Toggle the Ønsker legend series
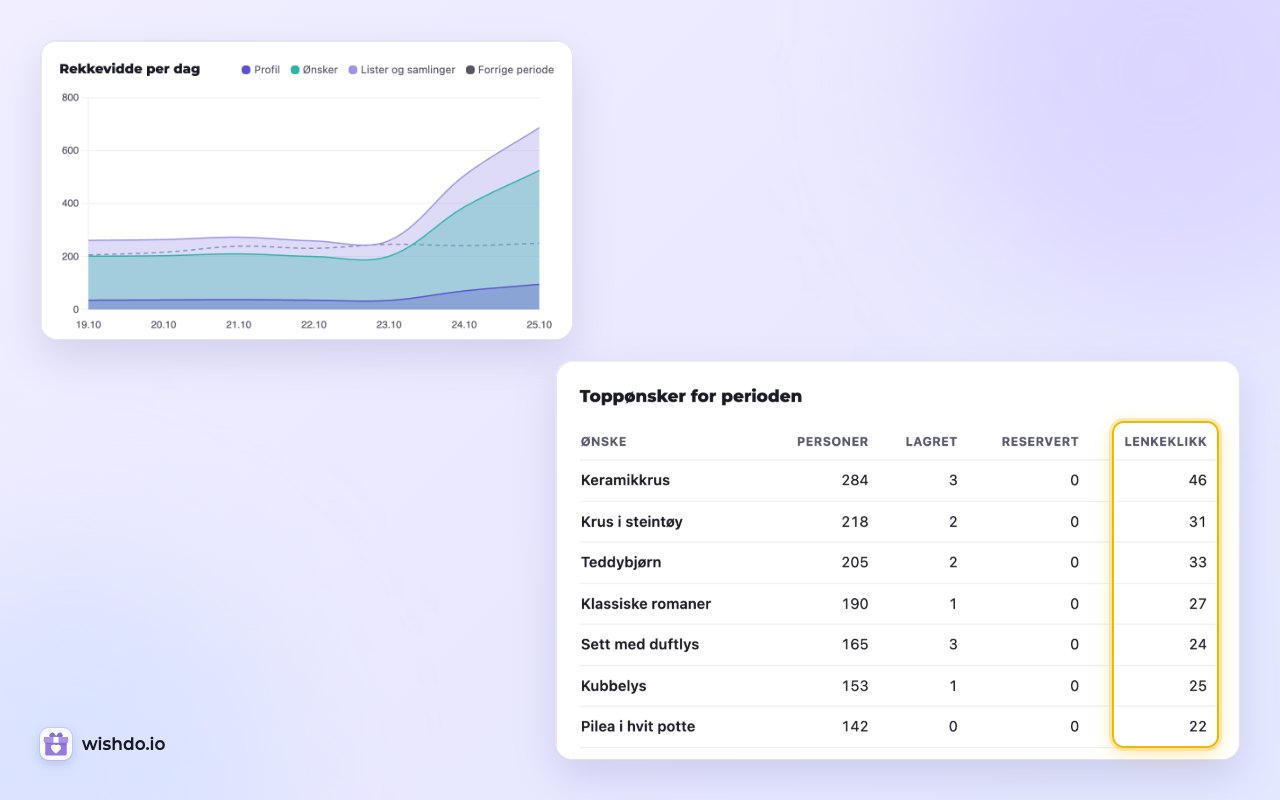This screenshot has height=800, width=1280. point(314,70)
